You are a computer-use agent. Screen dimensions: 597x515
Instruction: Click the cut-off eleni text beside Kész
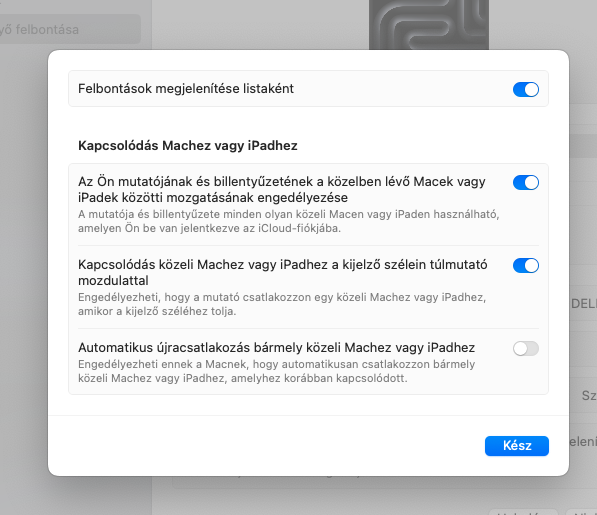pyautogui.click(x=583, y=442)
